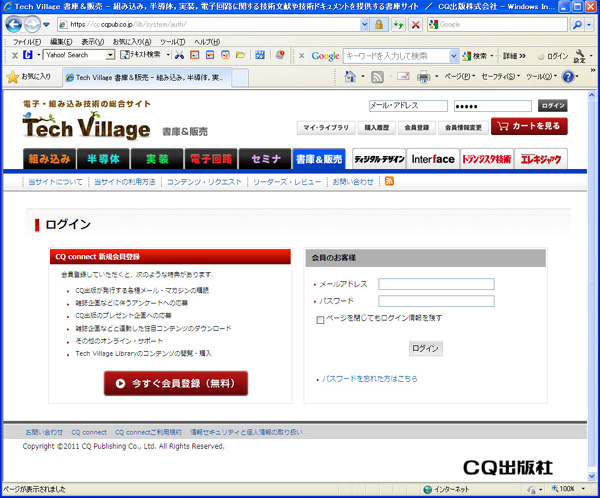The image size is (600, 498).
Task: Check the keep login info checkbox
Action: 320,320
